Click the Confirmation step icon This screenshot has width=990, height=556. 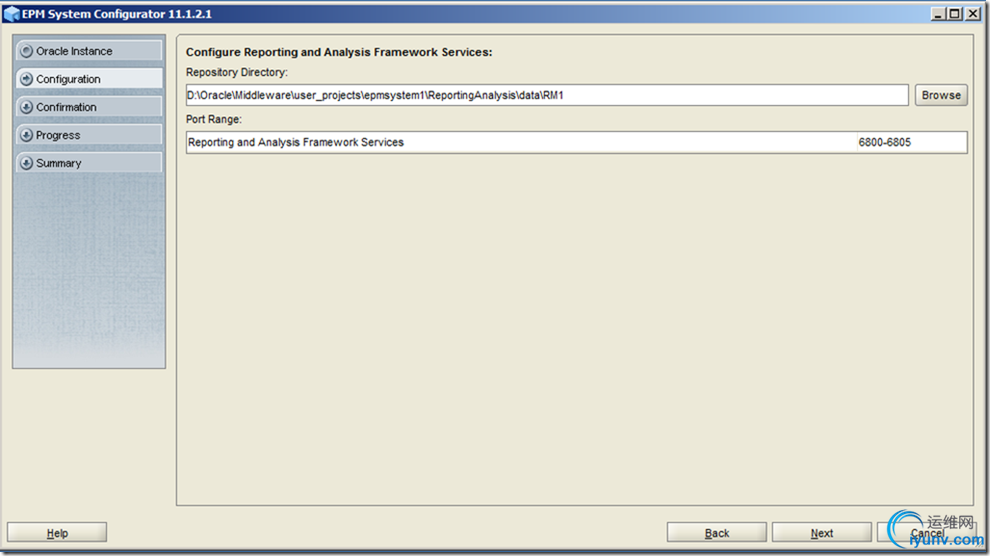(x=27, y=107)
